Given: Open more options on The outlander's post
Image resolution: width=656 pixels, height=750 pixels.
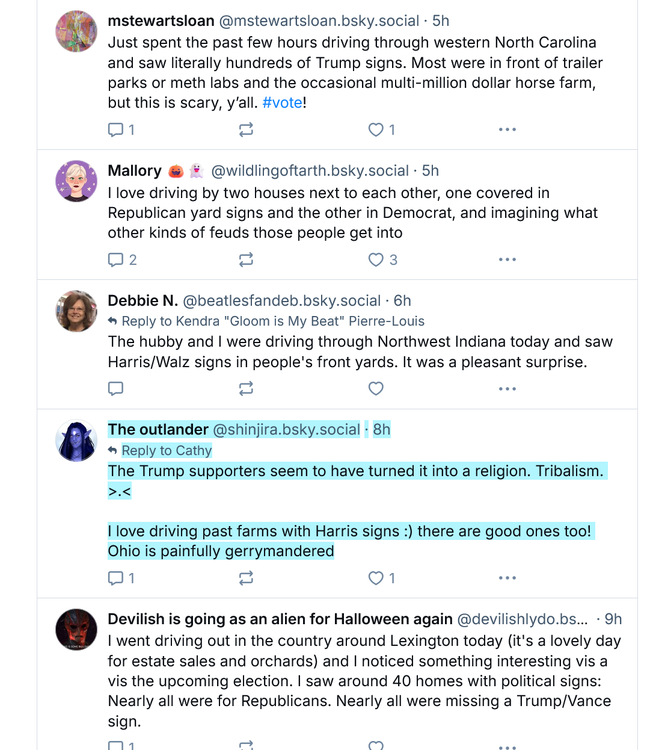Looking at the screenshot, I should [507, 577].
